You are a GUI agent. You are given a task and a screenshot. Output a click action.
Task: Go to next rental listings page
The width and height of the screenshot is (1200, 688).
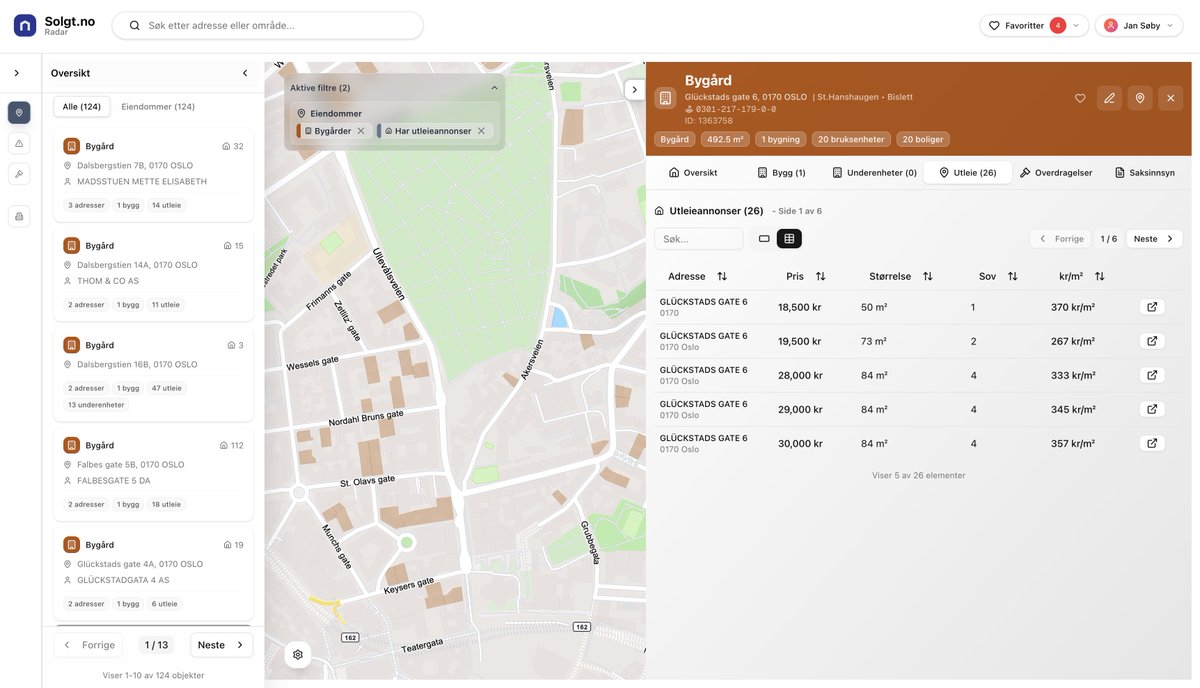(1154, 239)
